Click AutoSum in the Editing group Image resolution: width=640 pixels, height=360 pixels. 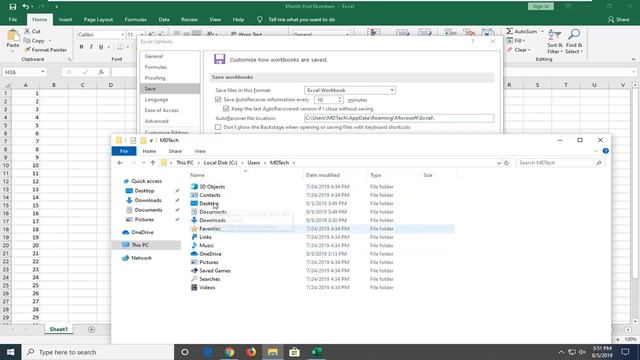(522, 31)
